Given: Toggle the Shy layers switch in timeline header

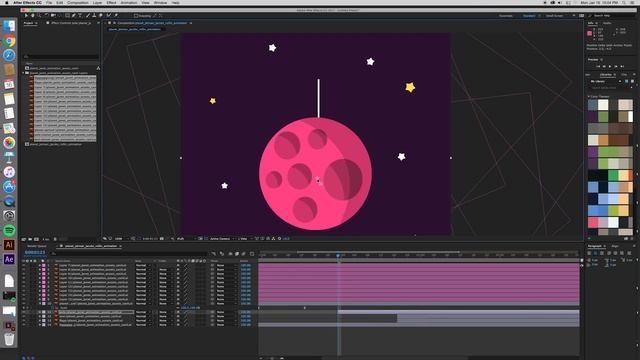Looking at the screenshot, I should pyautogui.click(x=231, y=253).
